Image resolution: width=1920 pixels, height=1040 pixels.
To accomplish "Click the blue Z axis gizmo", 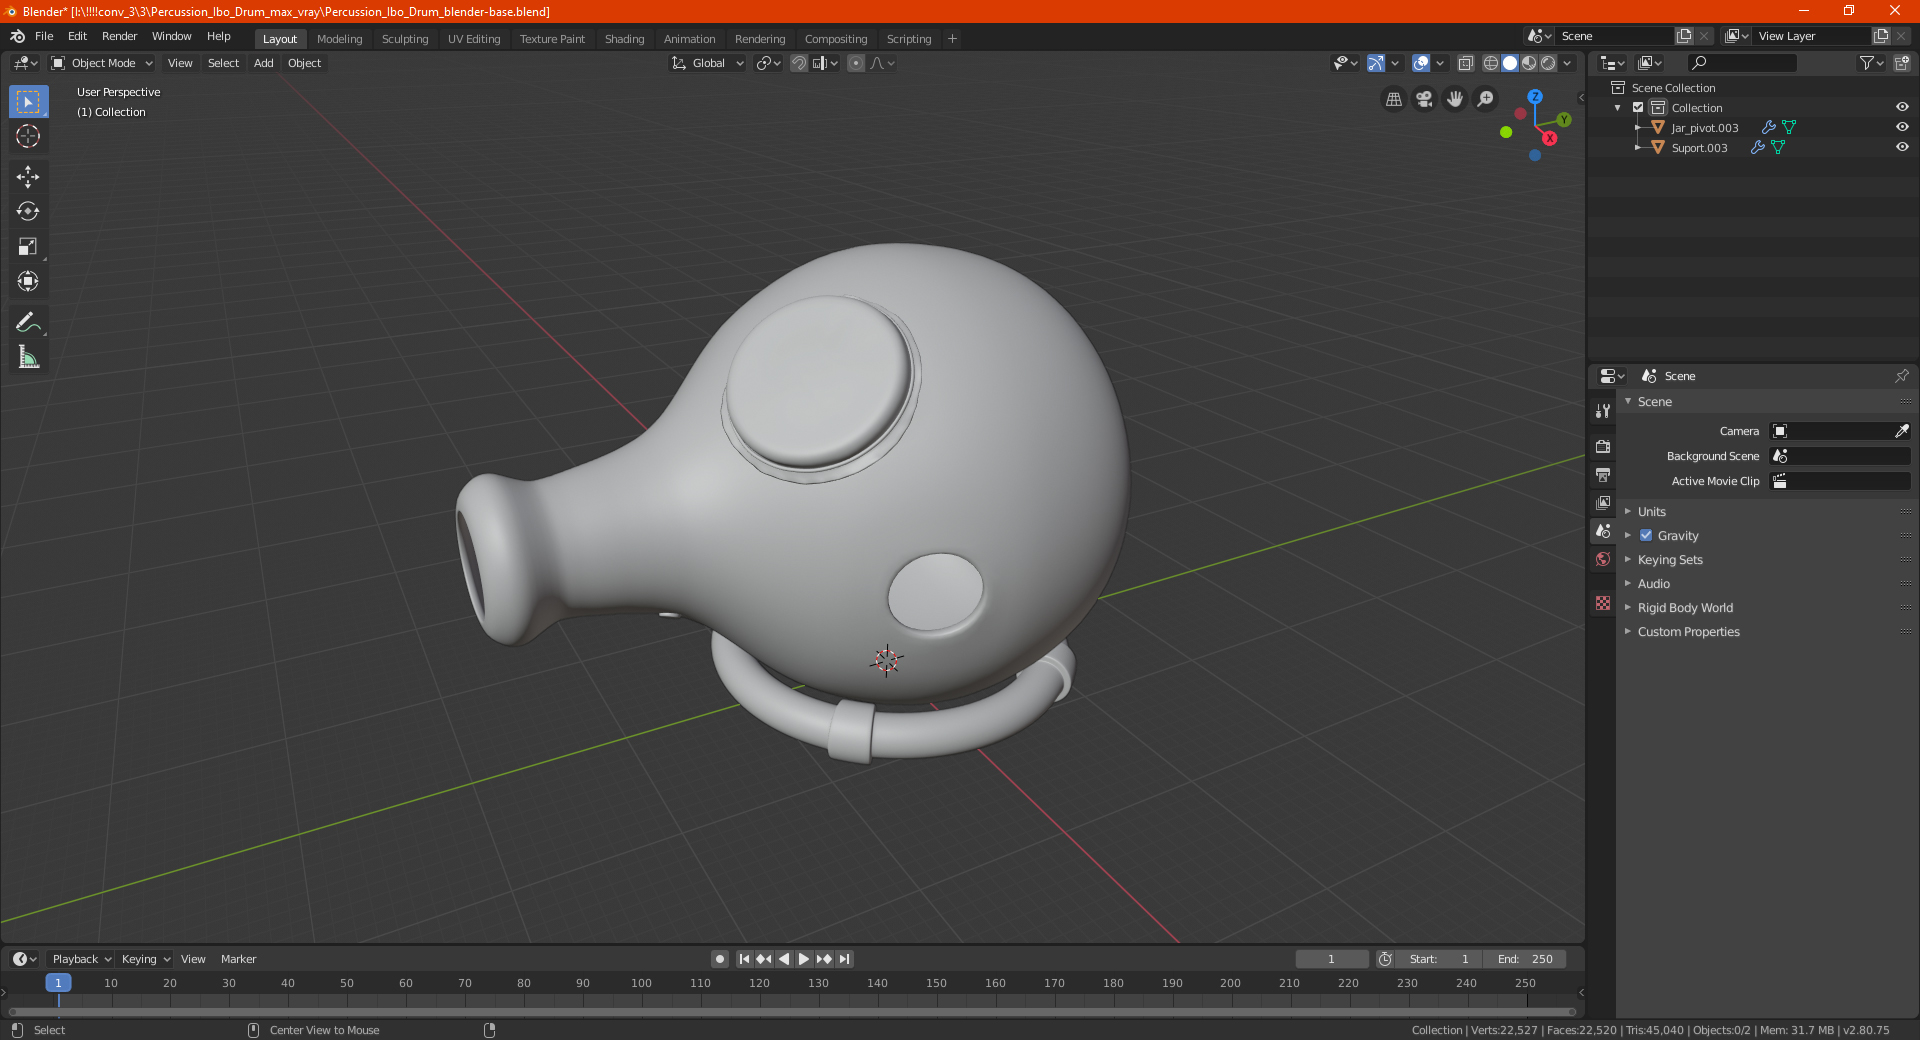I will (1535, 97).
